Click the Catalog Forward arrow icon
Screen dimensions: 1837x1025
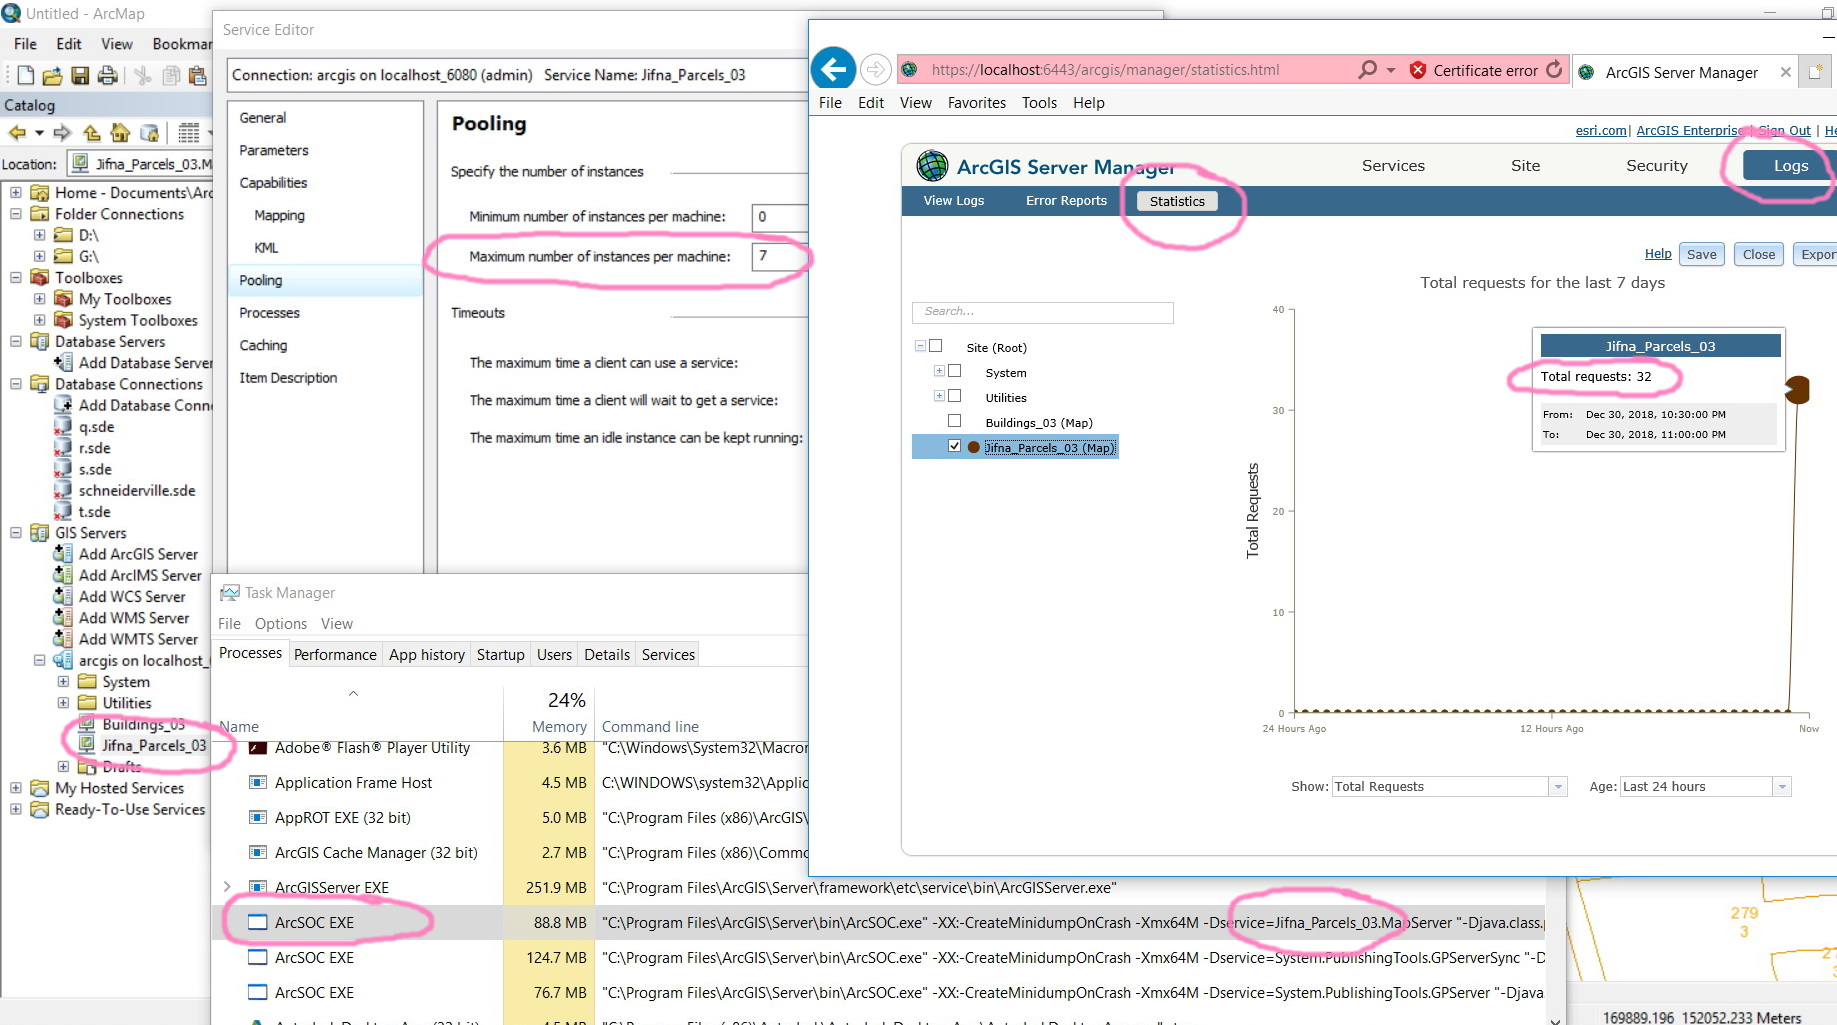tap(62, 133)
